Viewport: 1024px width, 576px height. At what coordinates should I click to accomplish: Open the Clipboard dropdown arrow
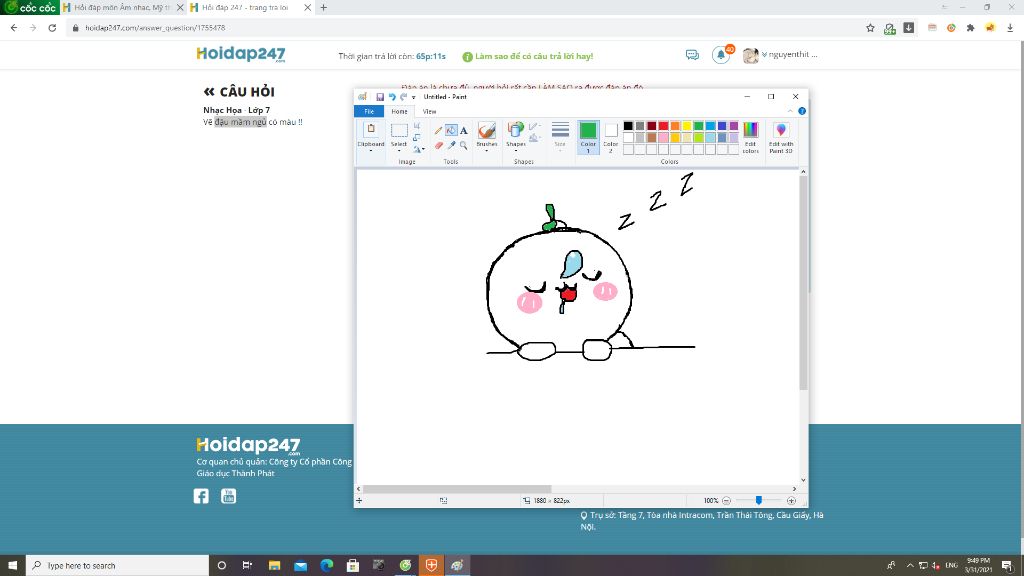[371, 151]
